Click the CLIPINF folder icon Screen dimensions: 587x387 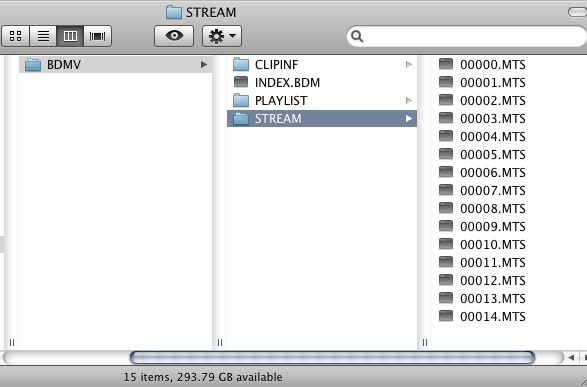click(241, 64)
